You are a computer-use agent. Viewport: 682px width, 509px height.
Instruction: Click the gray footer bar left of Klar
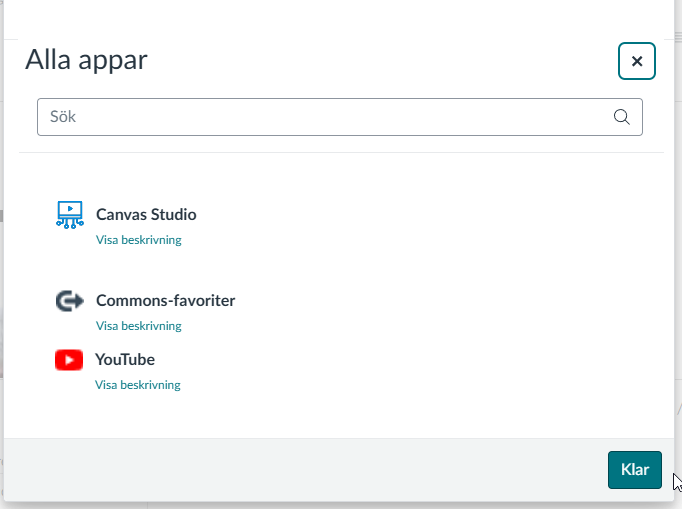[304, 470]
